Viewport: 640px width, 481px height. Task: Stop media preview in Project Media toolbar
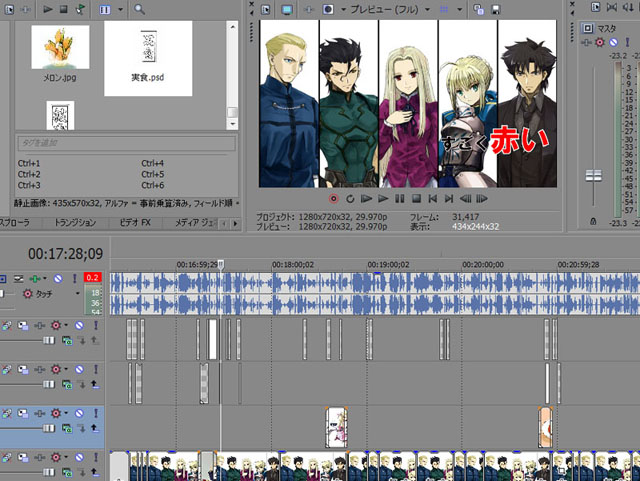pyautogui.click(x=64, y=9)
